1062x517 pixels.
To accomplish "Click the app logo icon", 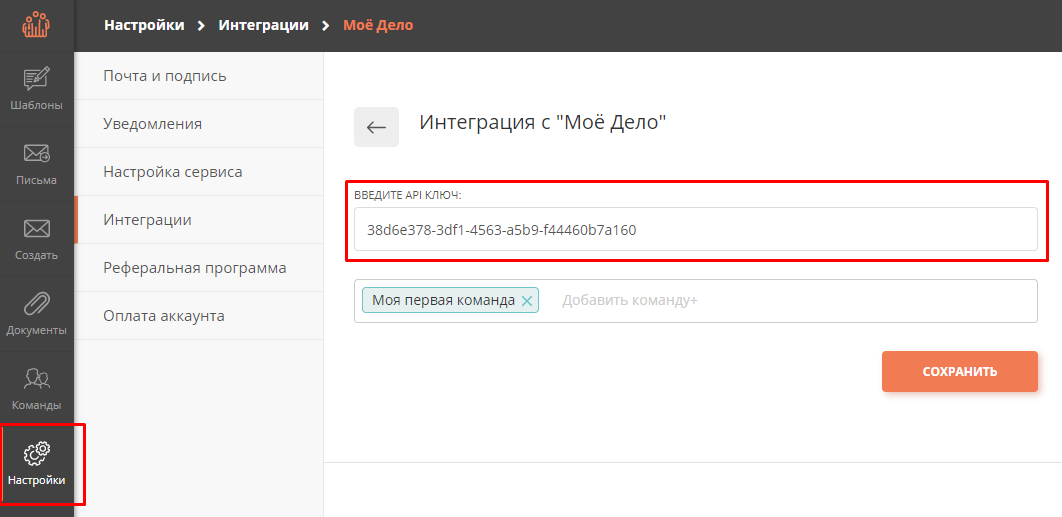I will point(36,25).
